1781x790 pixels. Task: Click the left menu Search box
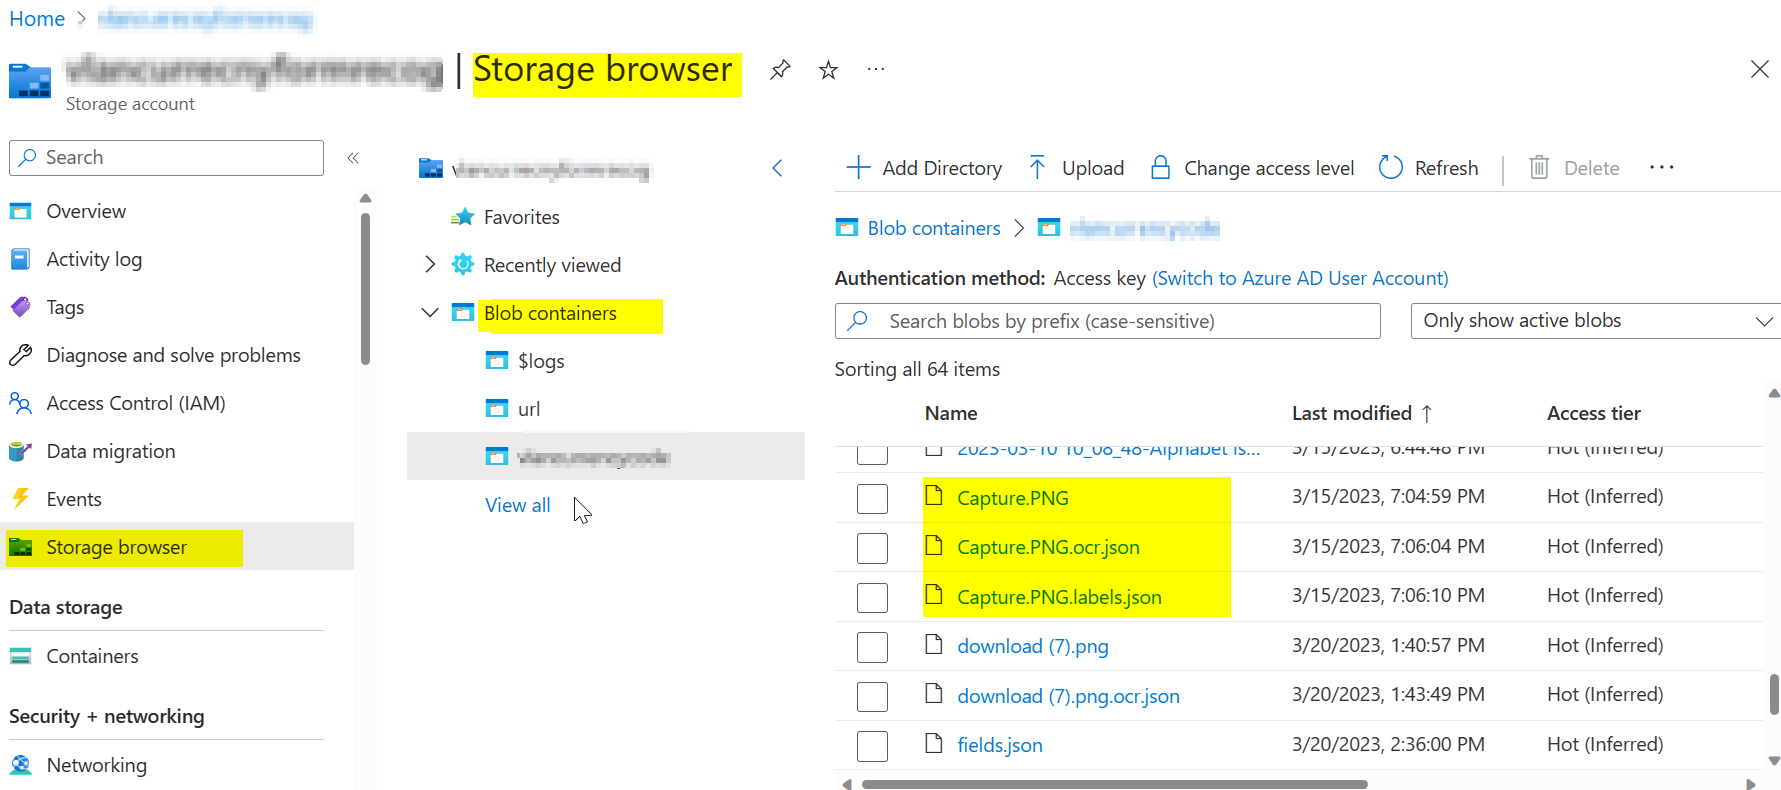(166, 158)
